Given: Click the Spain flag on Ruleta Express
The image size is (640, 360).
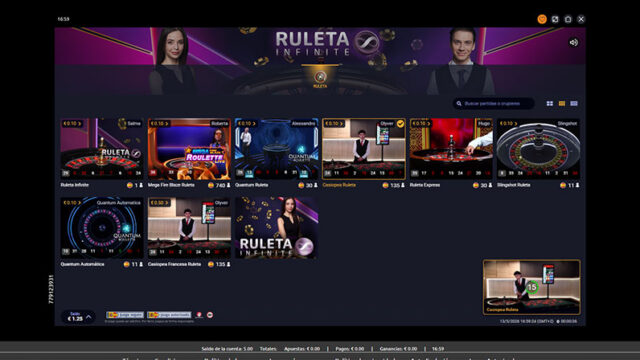Looking at the screenshot, I should pos(476,185).
